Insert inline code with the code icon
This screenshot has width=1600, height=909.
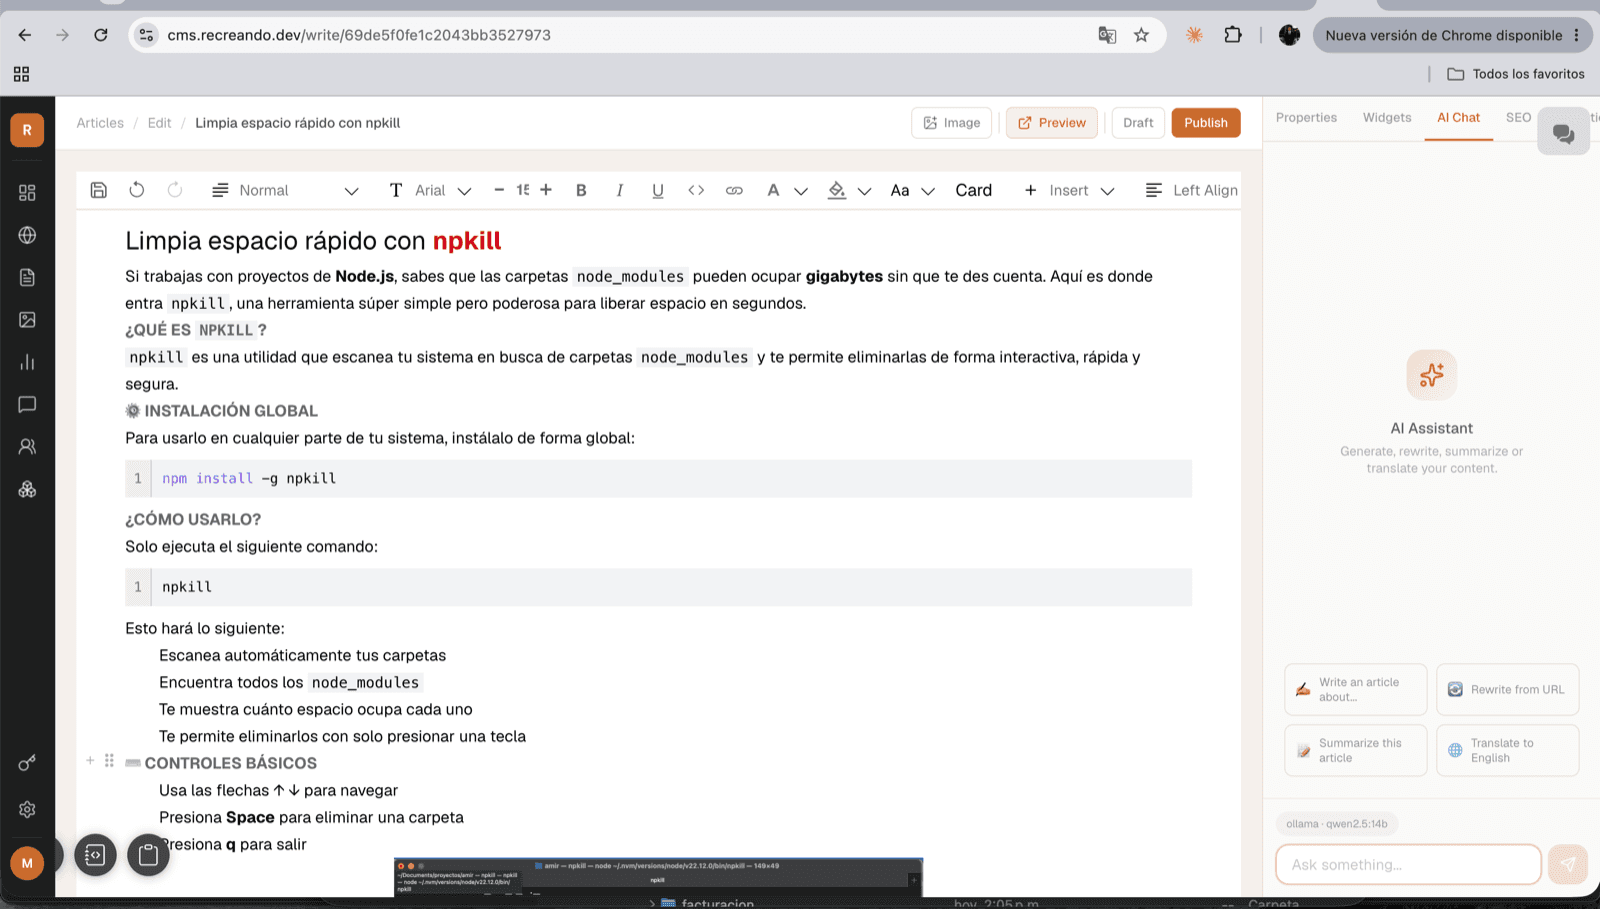coord(696,190)
